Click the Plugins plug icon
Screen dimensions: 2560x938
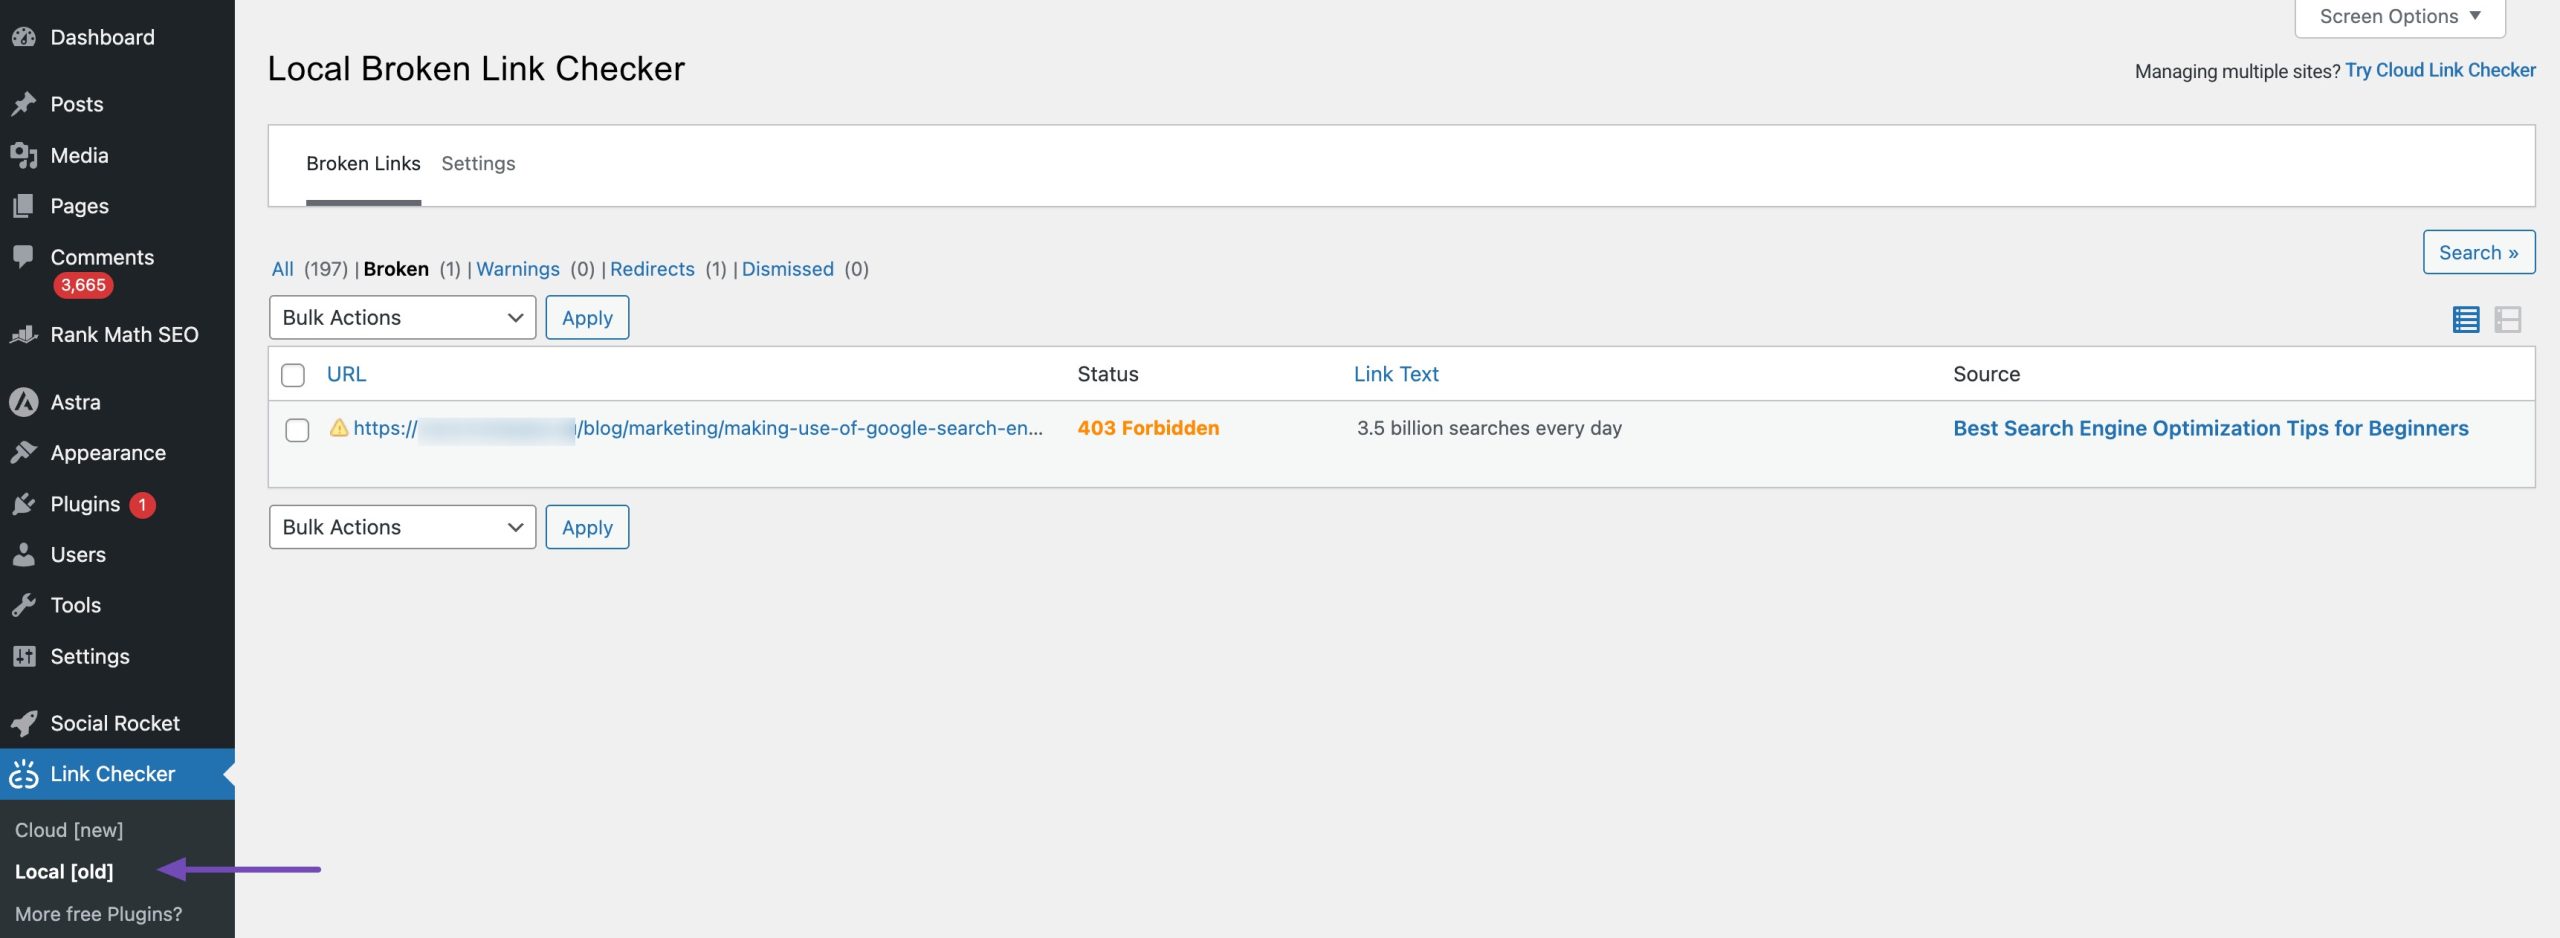click(24, 504)
